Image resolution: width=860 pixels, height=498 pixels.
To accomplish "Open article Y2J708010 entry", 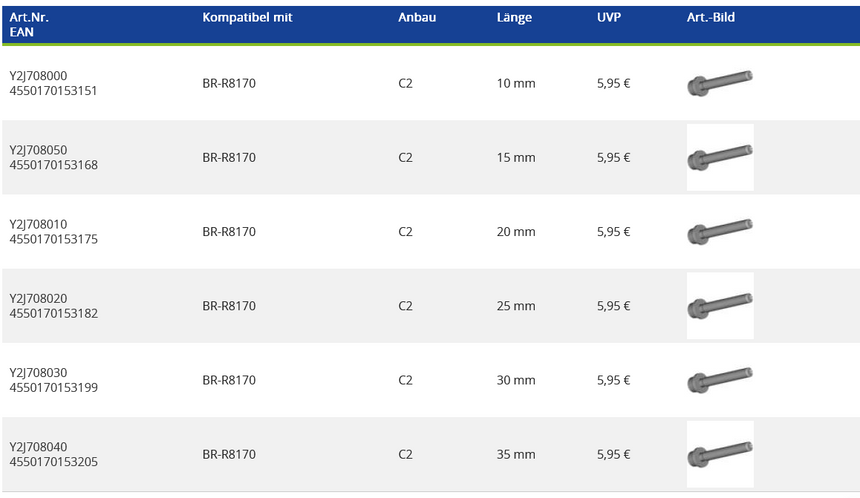I will pyautogui.click(x=38, y=224).
